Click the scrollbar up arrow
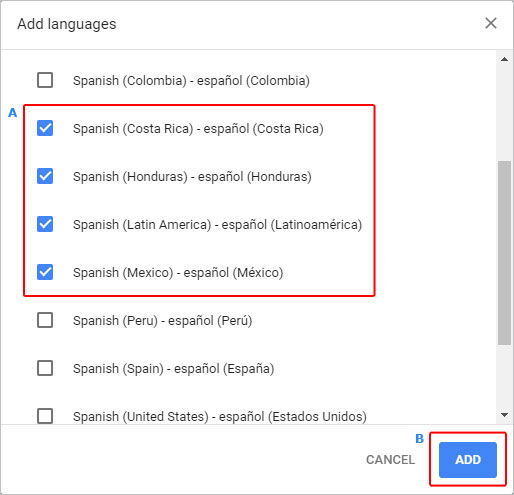Viewport: 514px width, 495px height. point(504,59)
